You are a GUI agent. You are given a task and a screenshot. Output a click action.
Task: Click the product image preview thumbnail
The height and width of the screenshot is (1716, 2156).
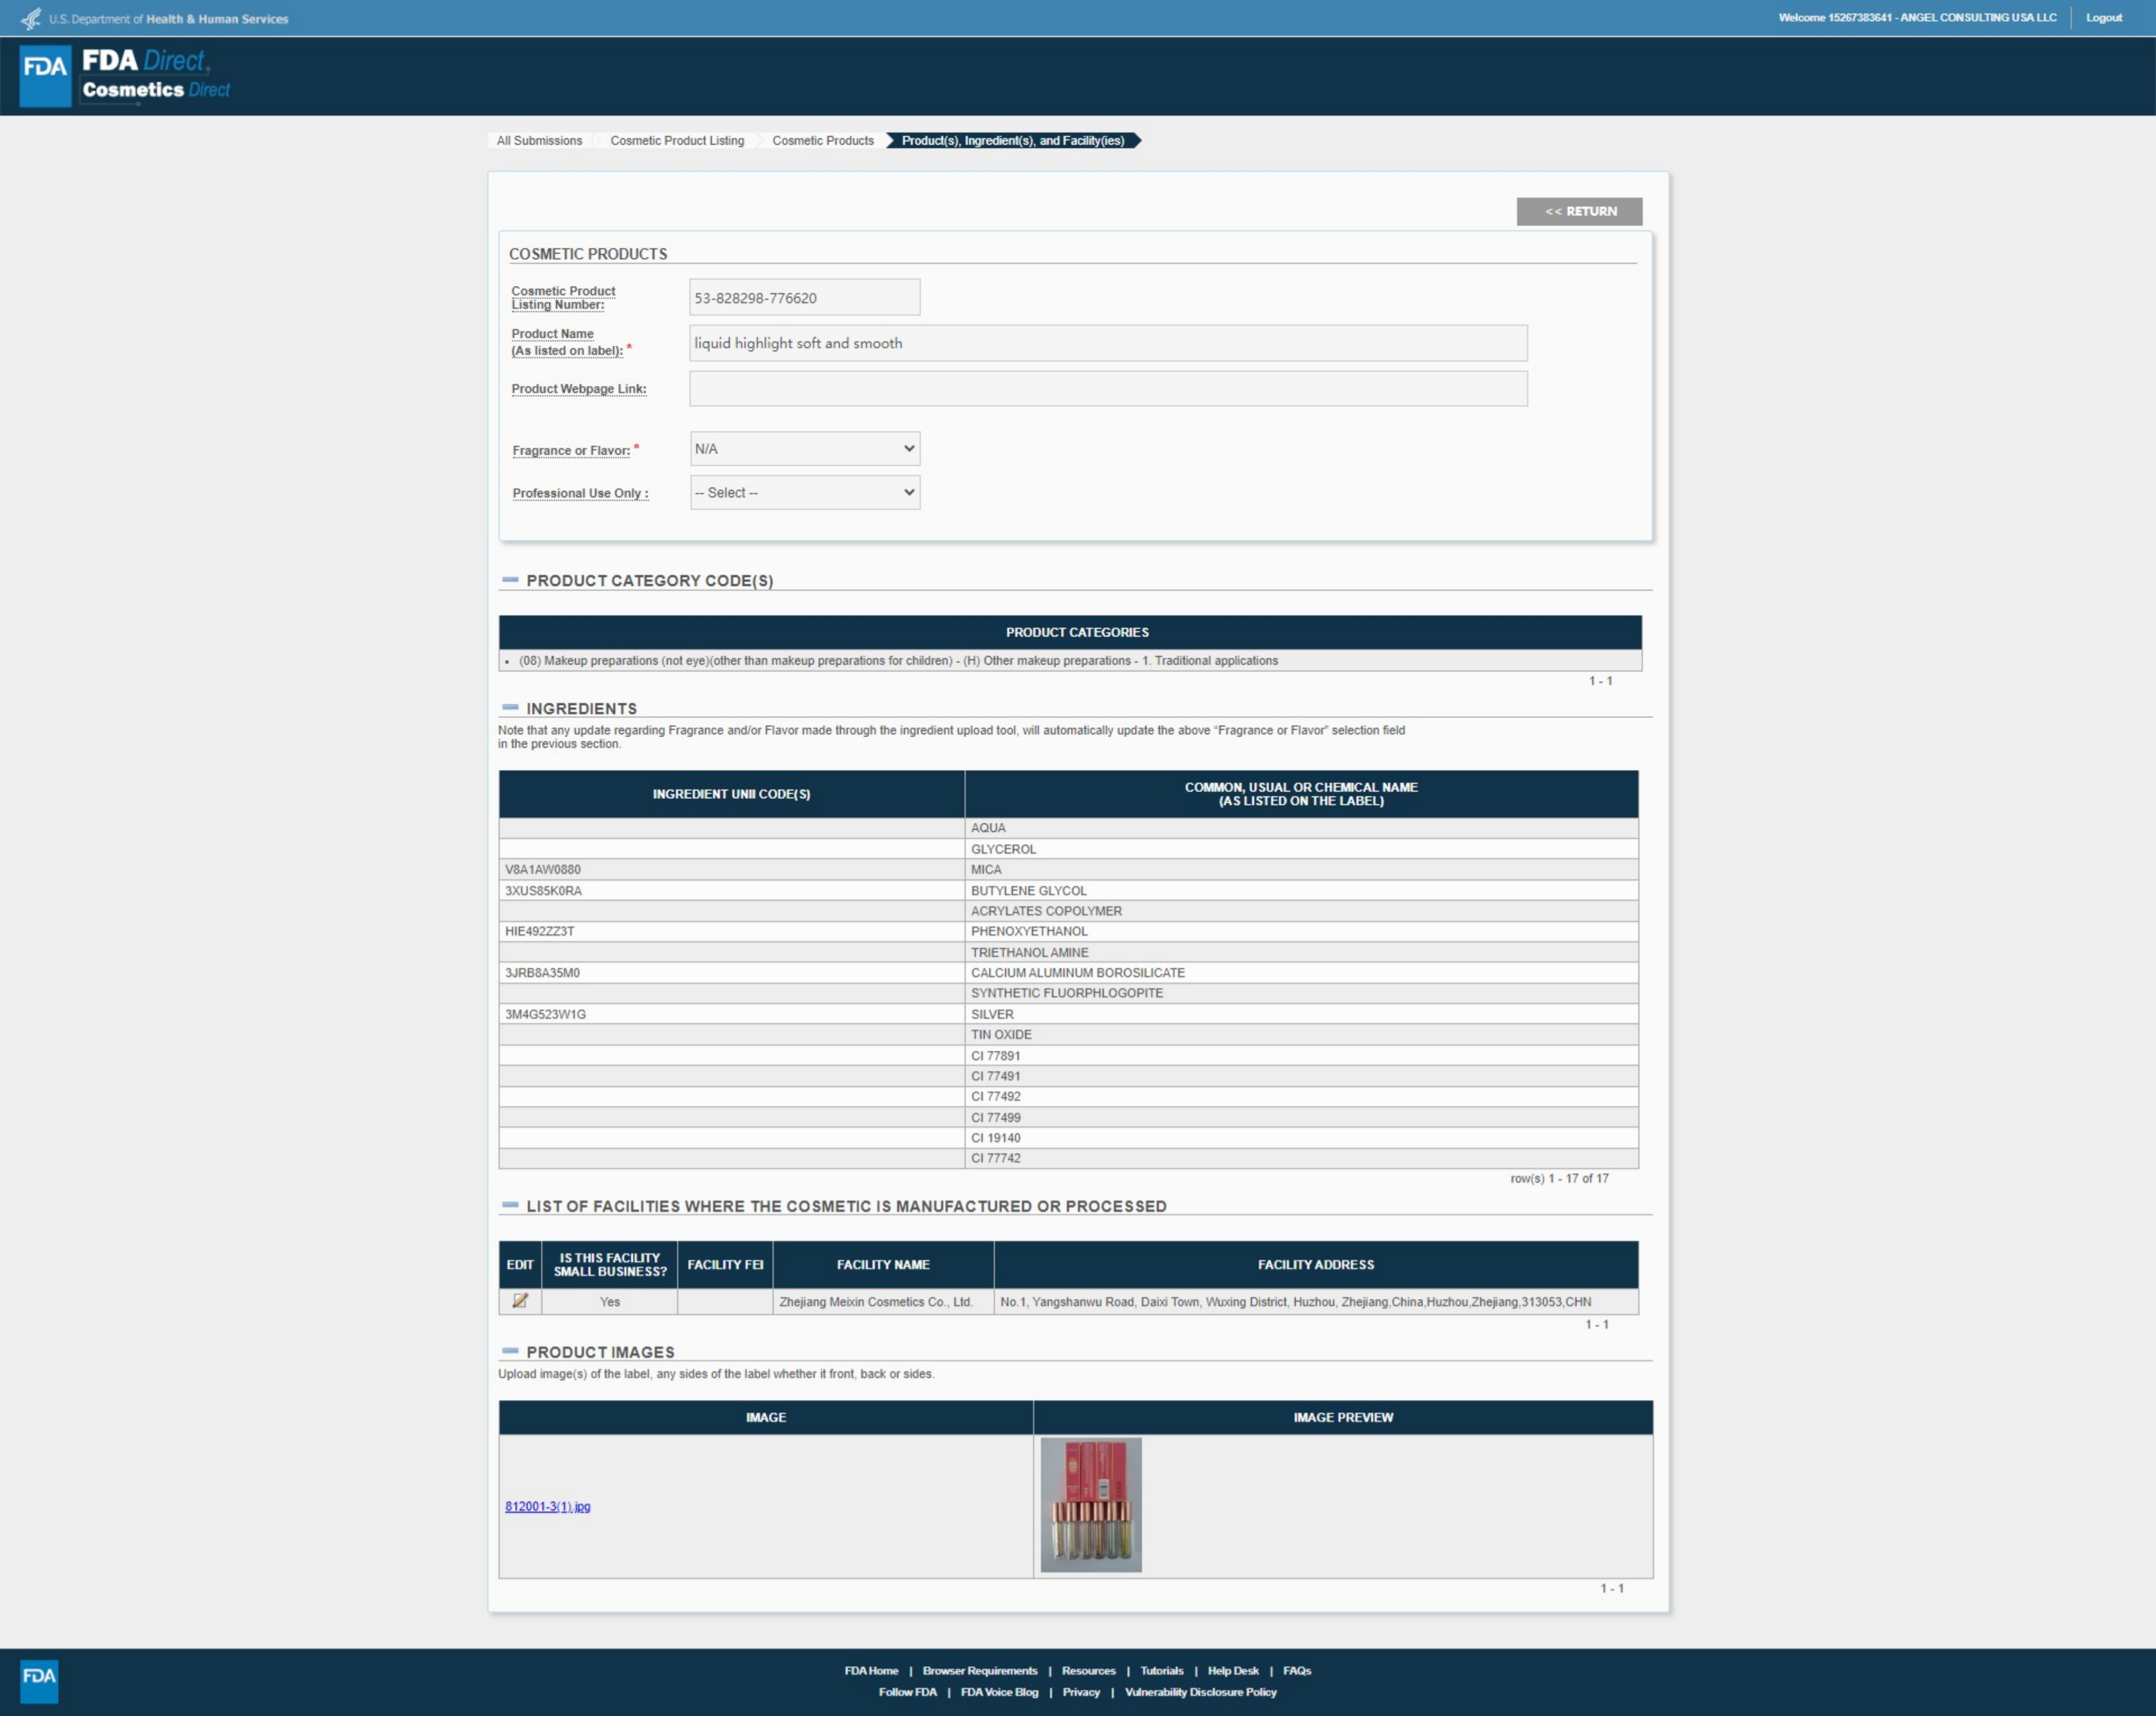(x=1090, y=1504)
